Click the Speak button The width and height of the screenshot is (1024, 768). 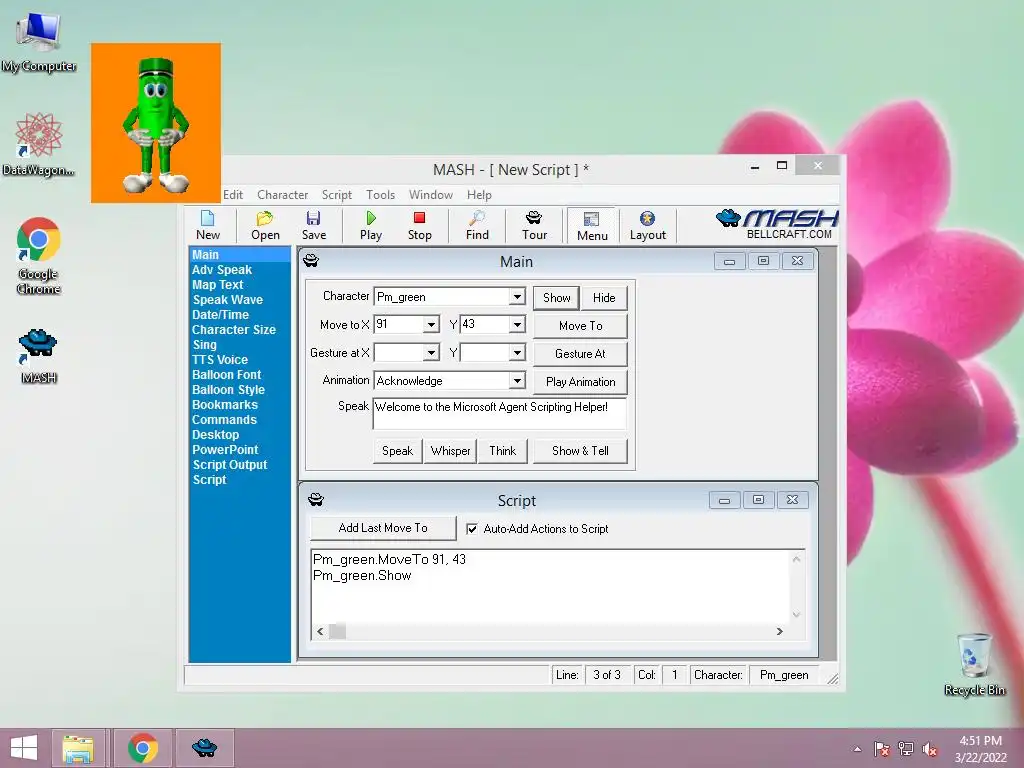click(x=397, y=451)
